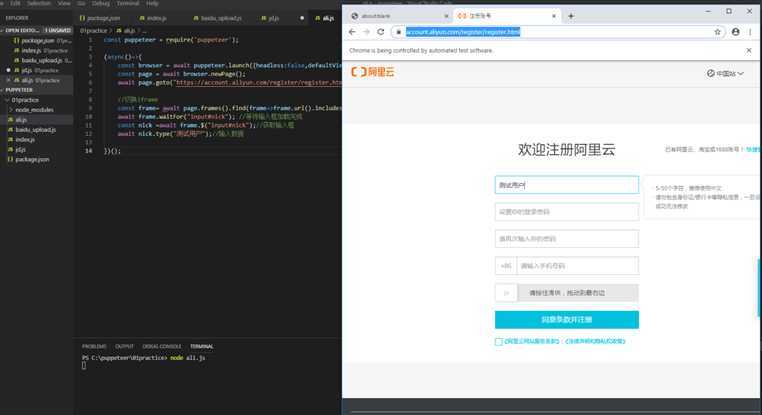Click the Chrome address bar URL
The width and height of the screenshot is (762, 415).
(x=463, y=32)
